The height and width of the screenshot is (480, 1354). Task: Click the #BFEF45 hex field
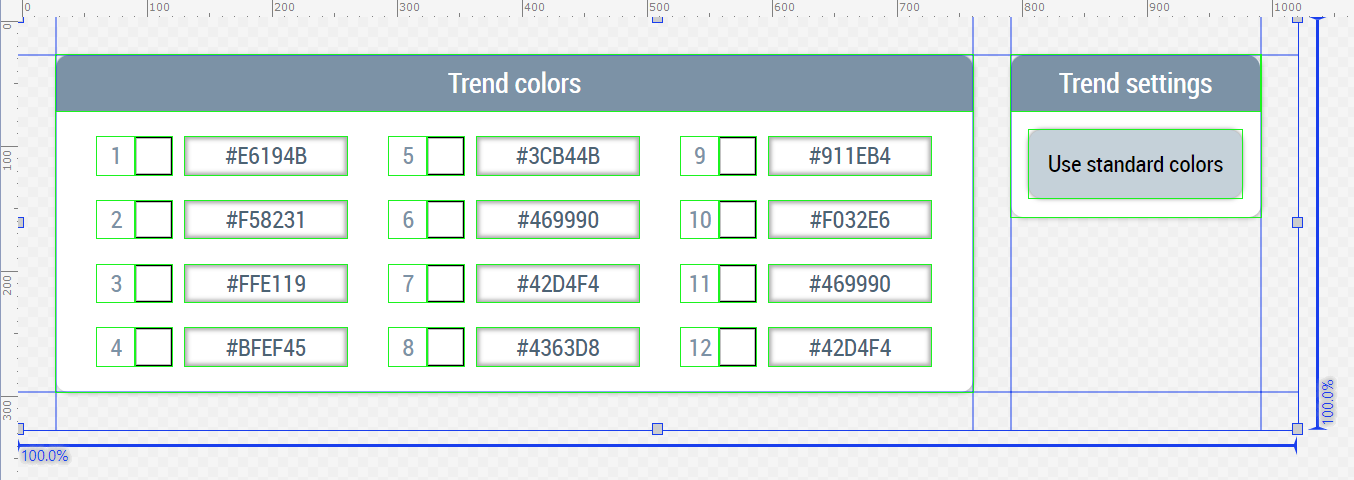[266, 347]
